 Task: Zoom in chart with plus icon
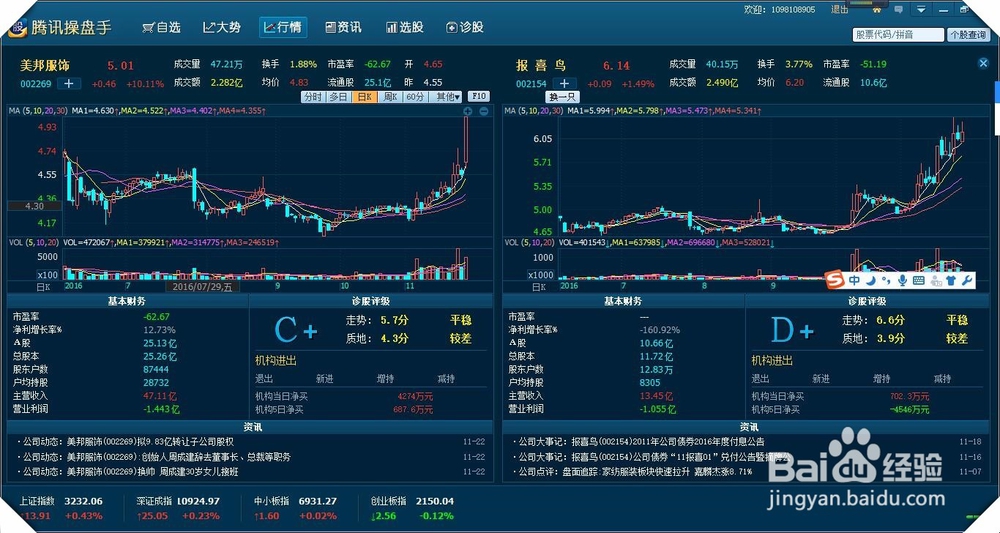tap(468, 112)
